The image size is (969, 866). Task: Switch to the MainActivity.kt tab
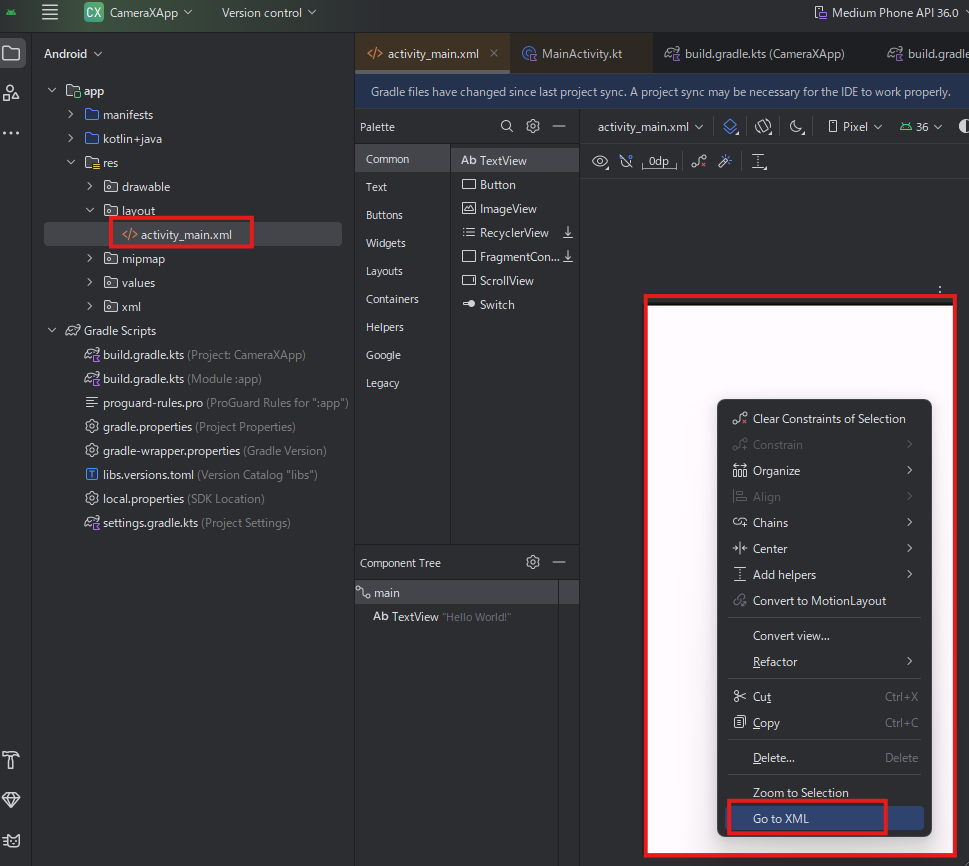[x=581, y=54]
